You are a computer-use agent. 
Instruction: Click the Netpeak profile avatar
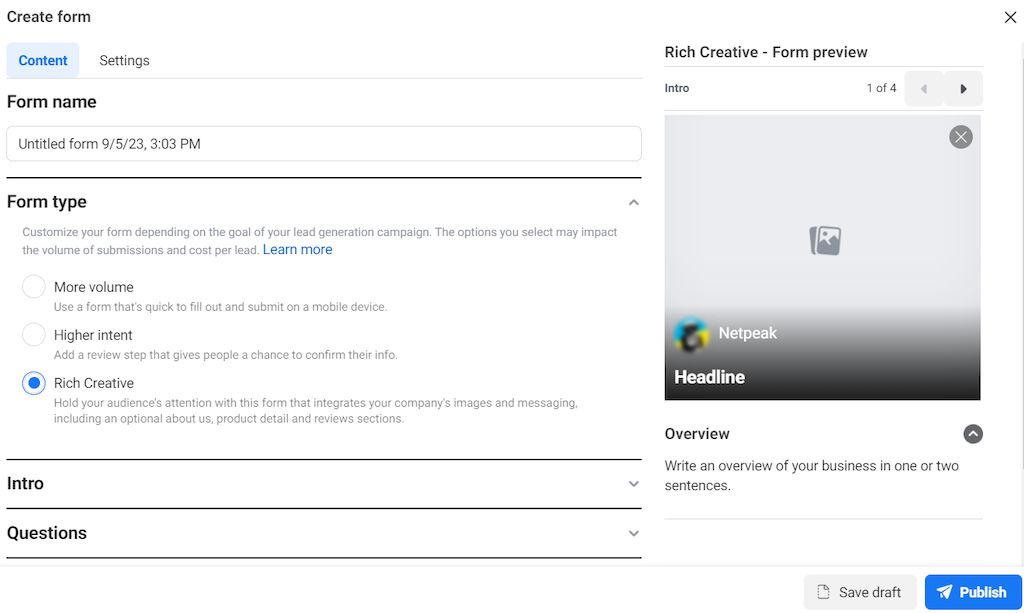pyautogui.click(x=691, y=334)
